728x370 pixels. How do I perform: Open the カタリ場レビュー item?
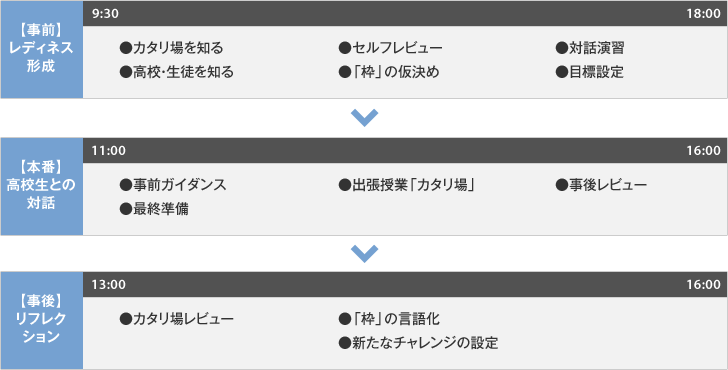click(x=176, y=319)
